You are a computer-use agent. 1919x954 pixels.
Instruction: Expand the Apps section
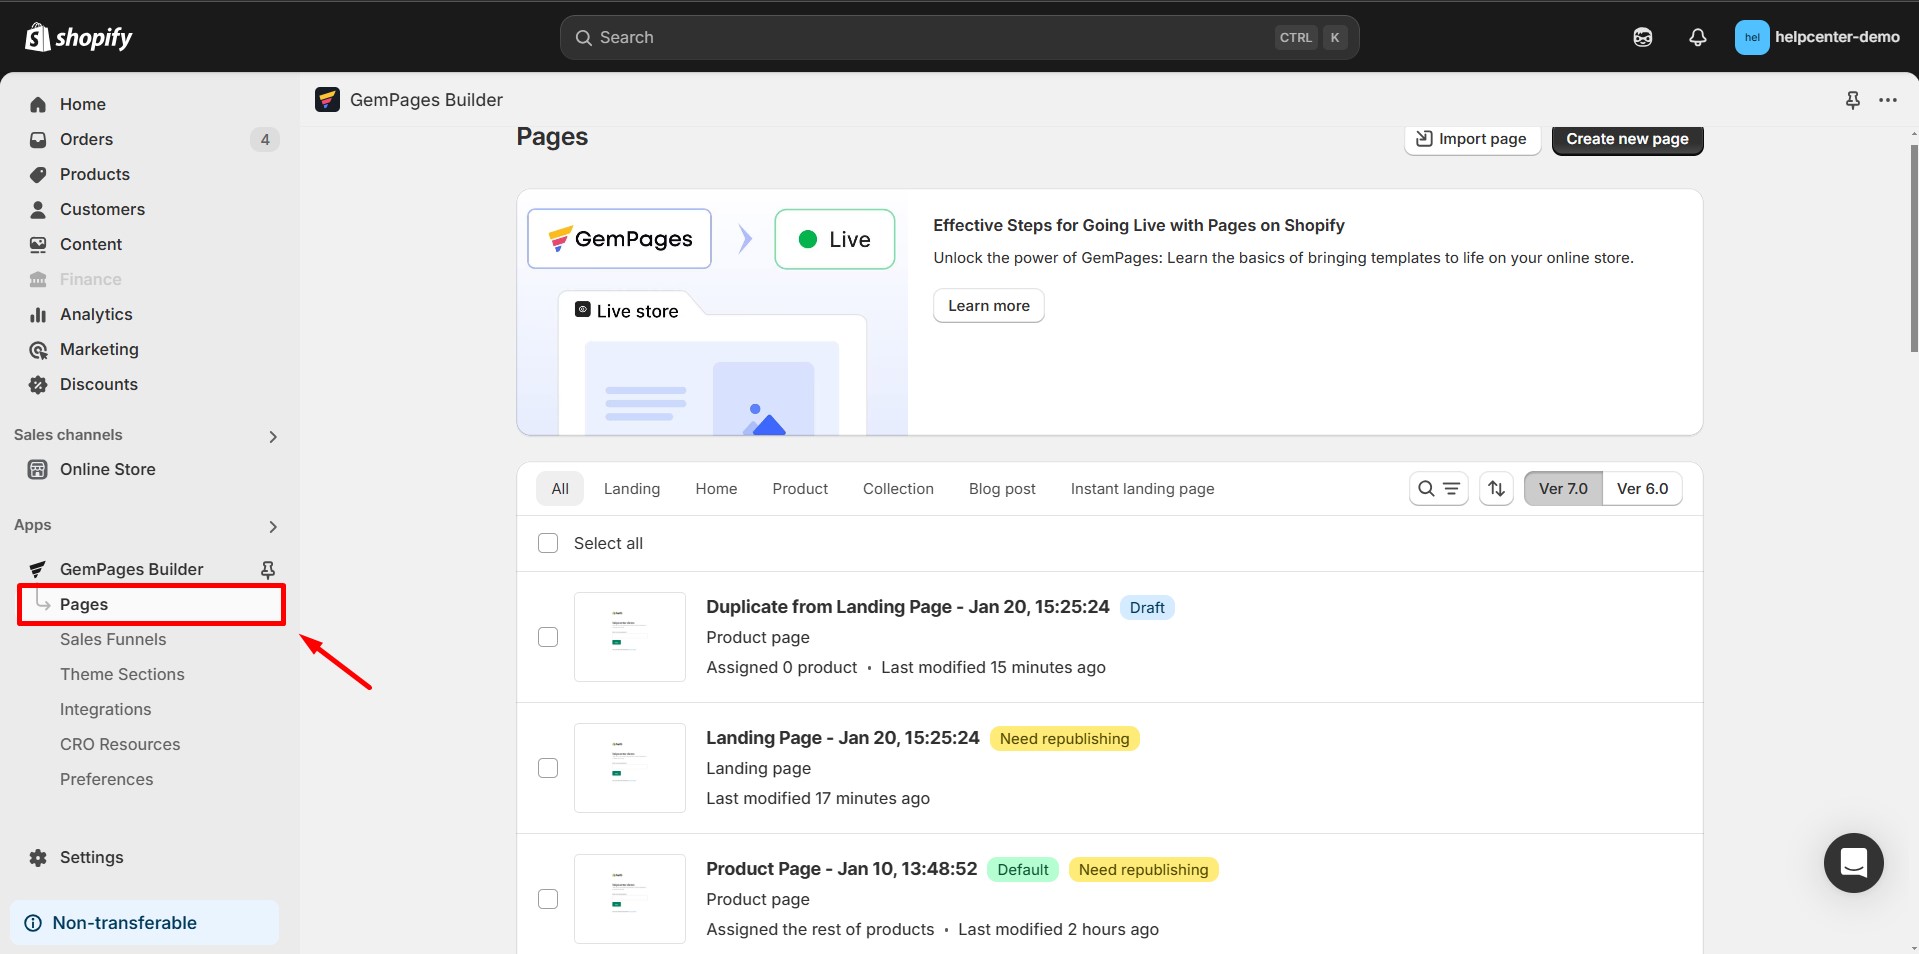tap(272, 526)
